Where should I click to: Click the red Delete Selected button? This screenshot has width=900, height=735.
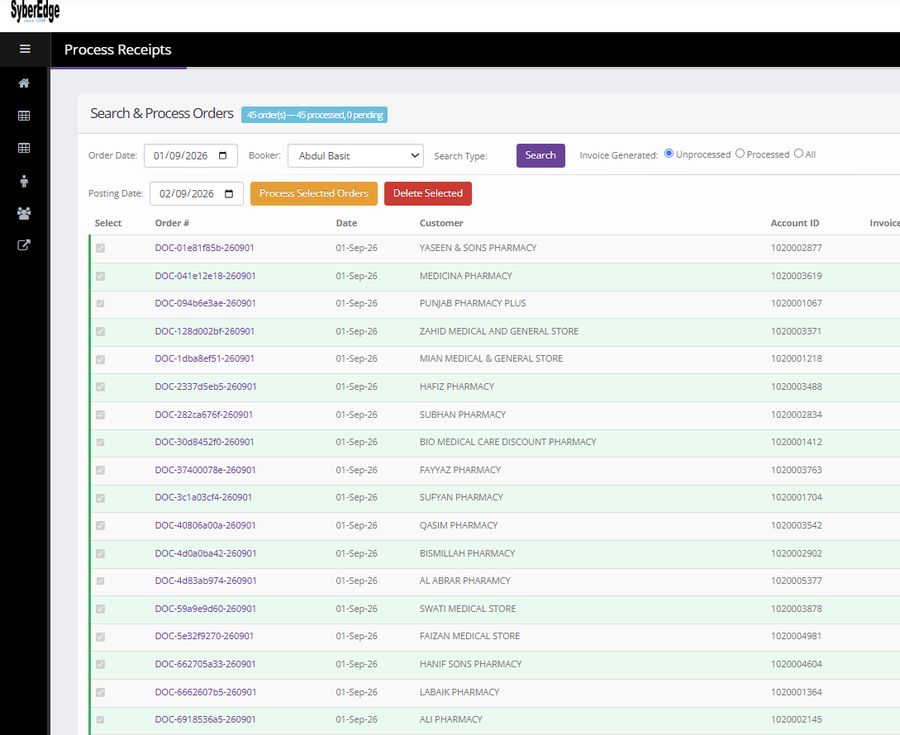(x=428, y=193)
